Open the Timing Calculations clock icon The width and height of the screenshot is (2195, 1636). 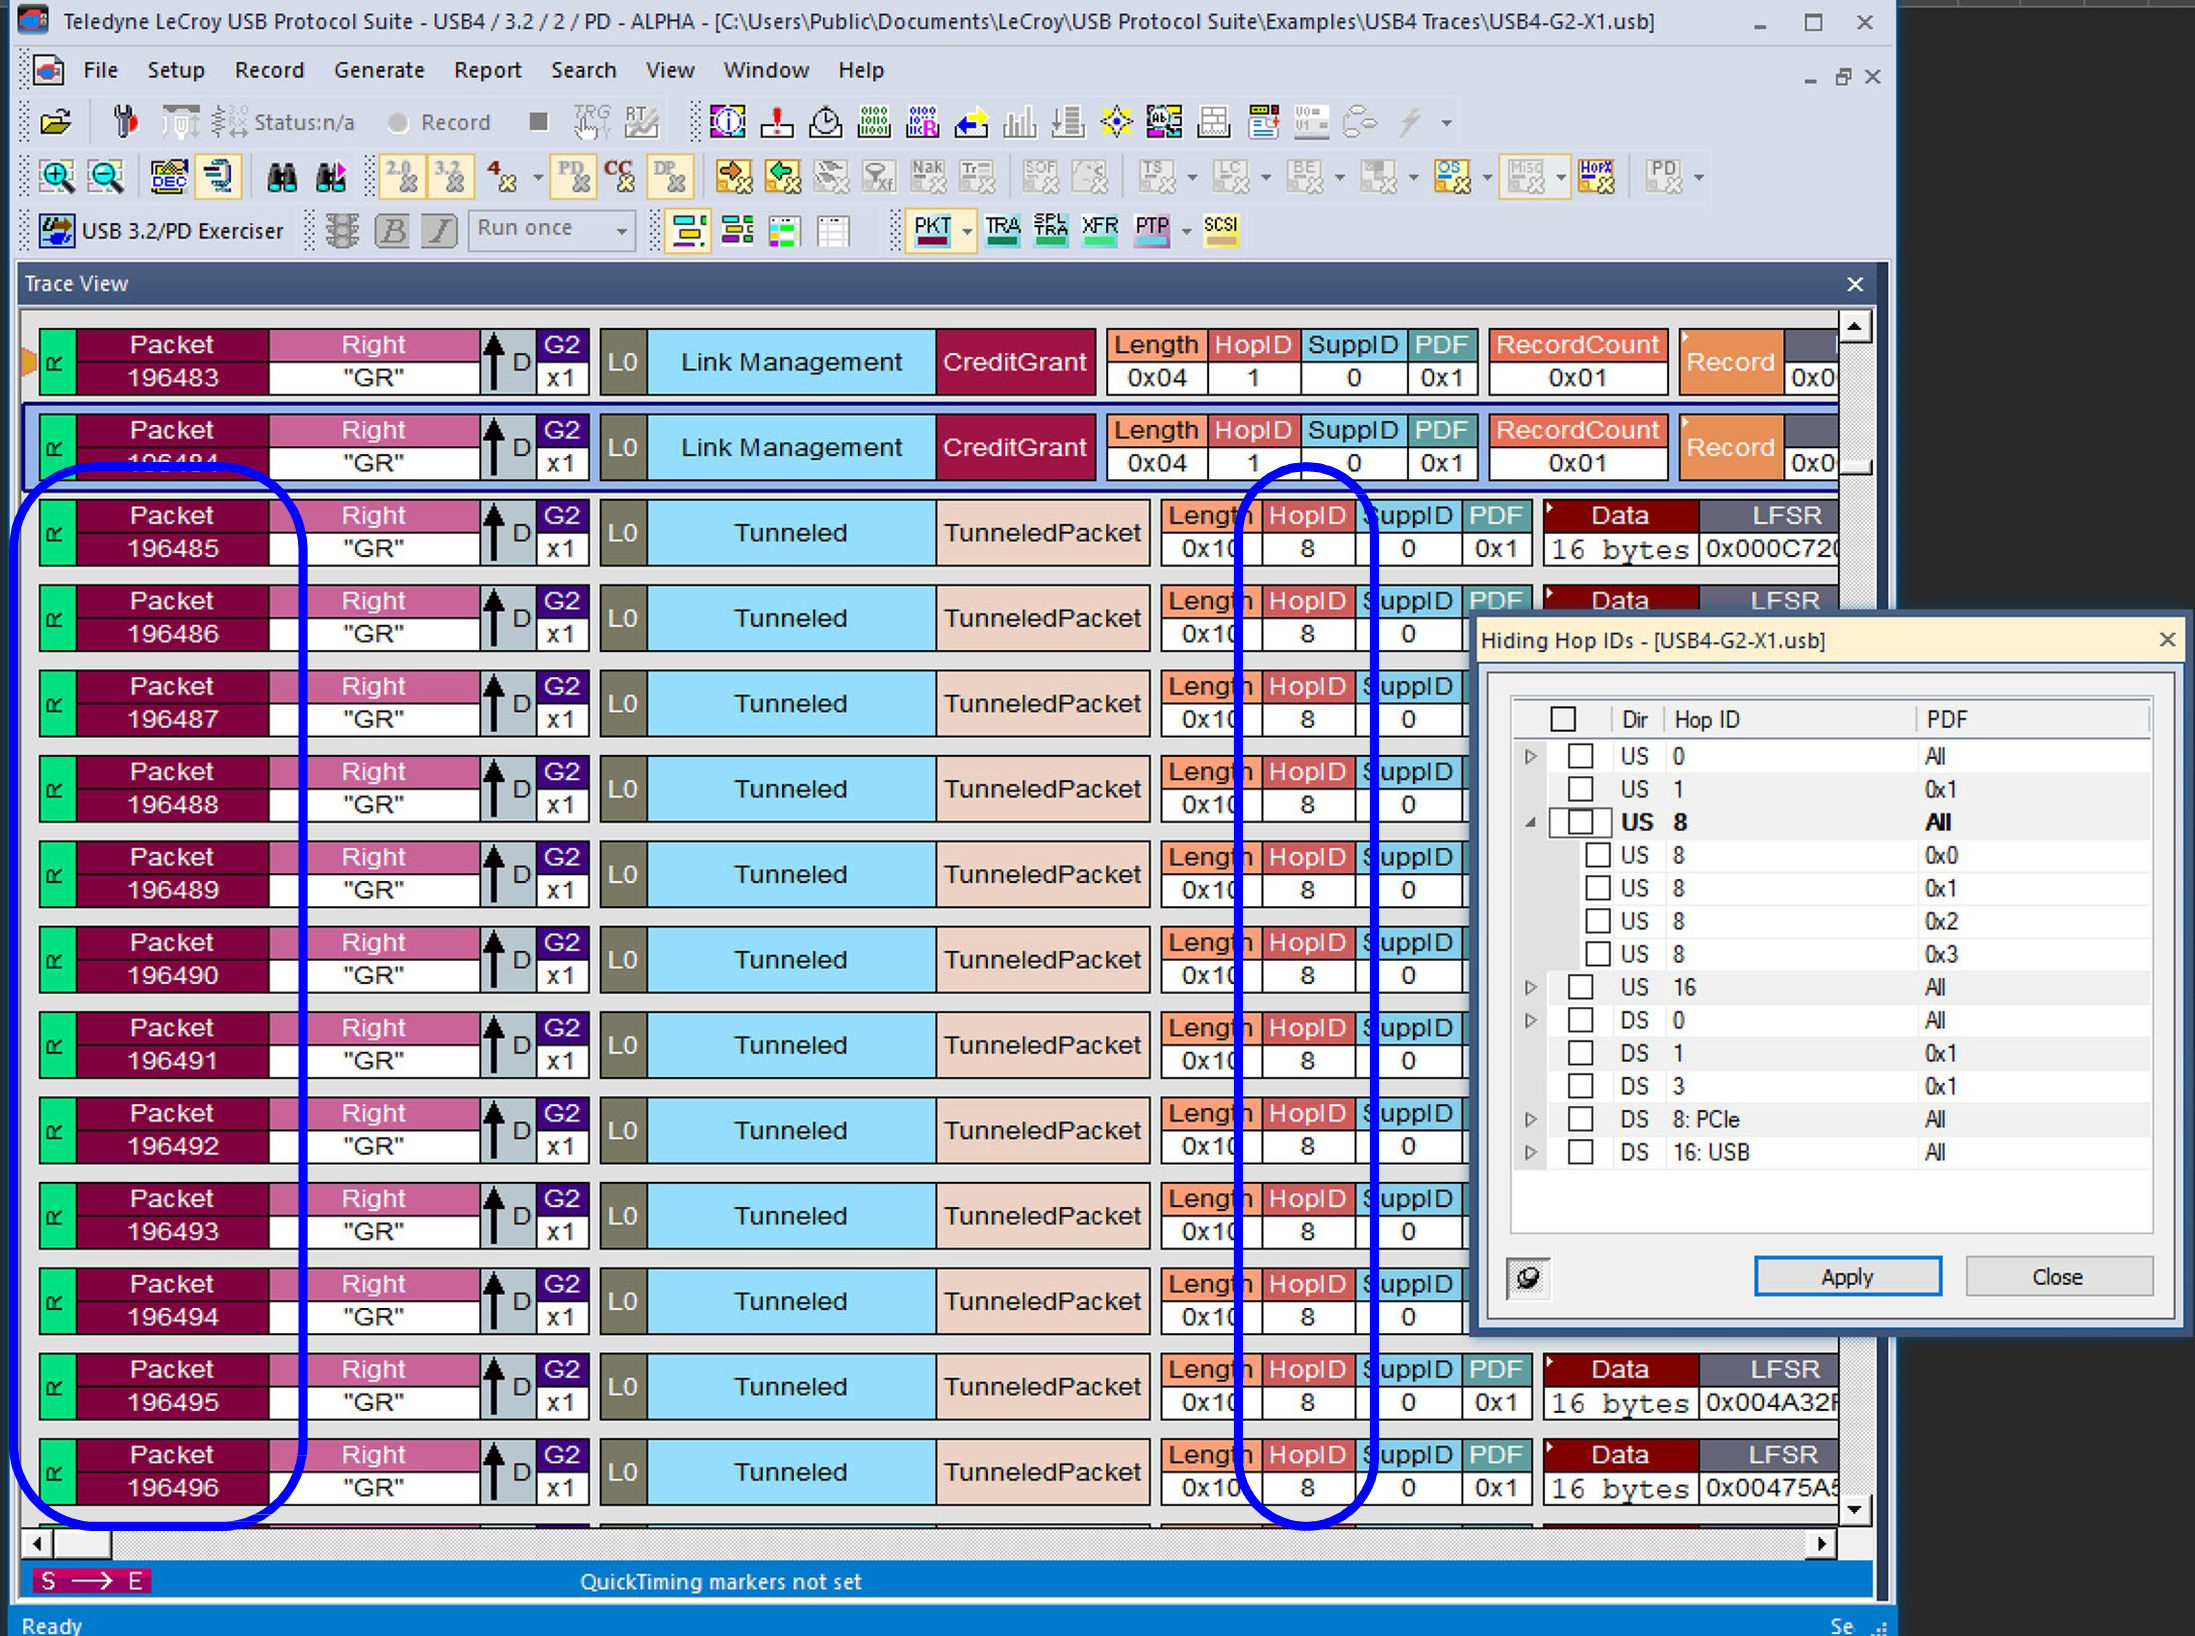[x=825, y=122]
